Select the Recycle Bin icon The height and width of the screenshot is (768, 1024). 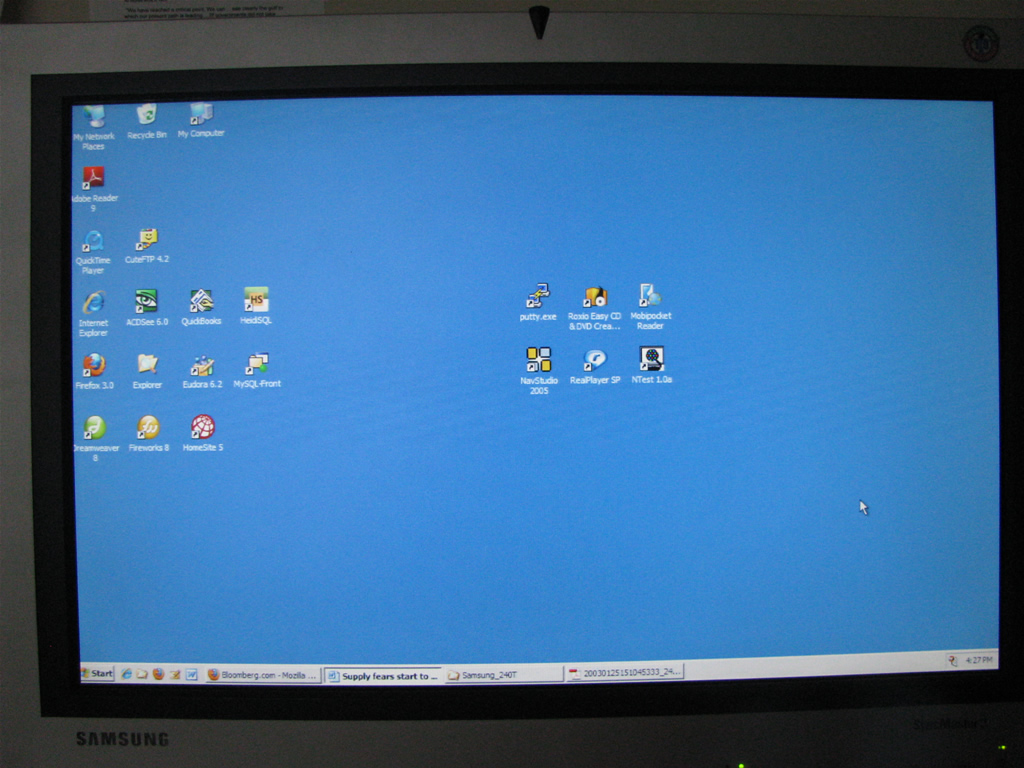coord(146,121)
